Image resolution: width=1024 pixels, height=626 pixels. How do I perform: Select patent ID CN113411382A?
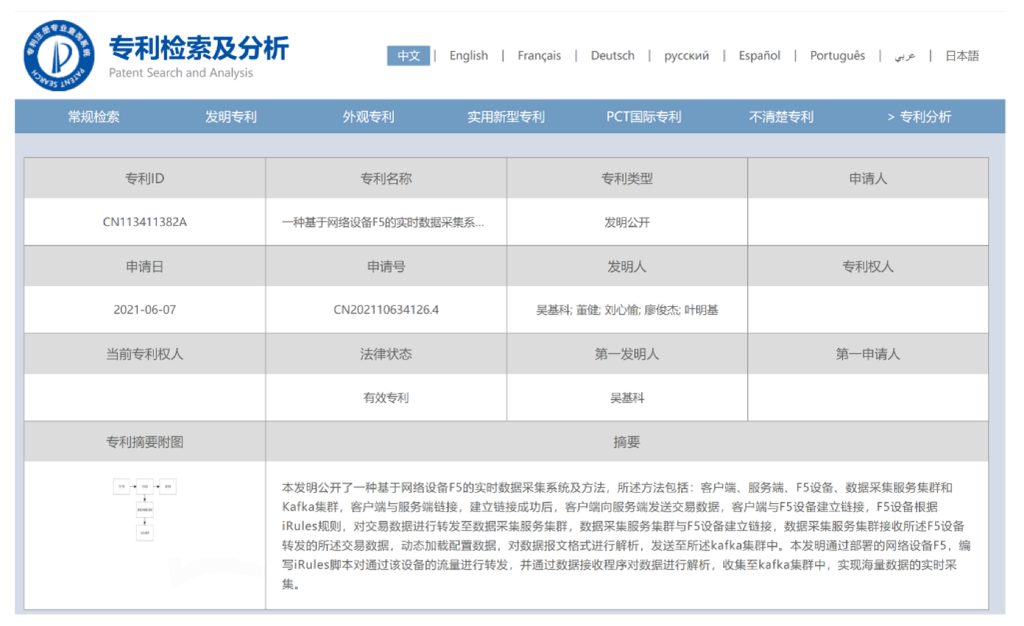pyautogui.click(x=144, y=222)
